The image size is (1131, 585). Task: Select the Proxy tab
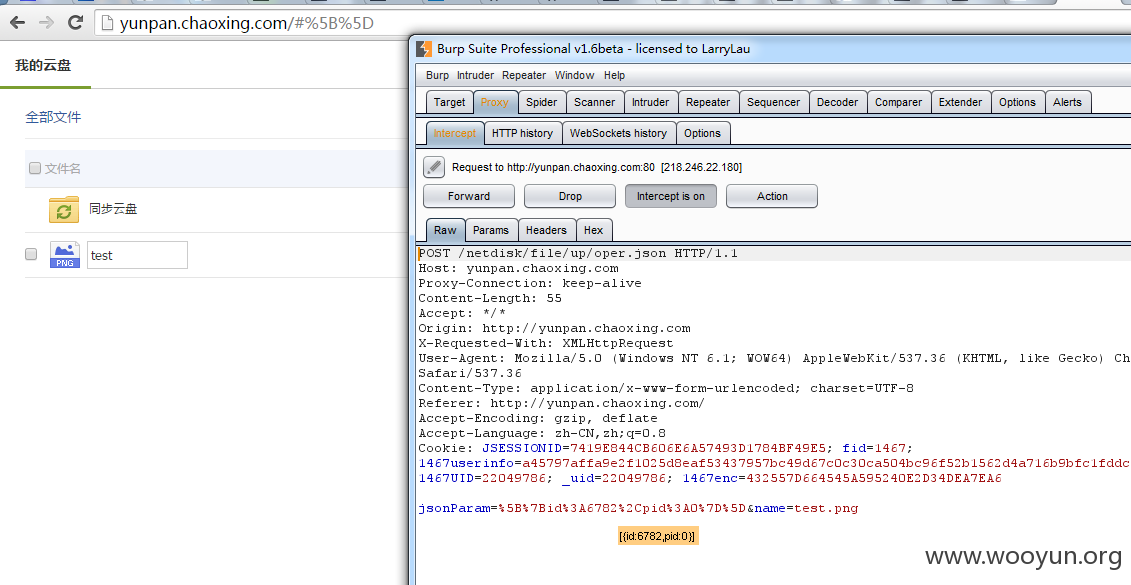click(495, 102)
